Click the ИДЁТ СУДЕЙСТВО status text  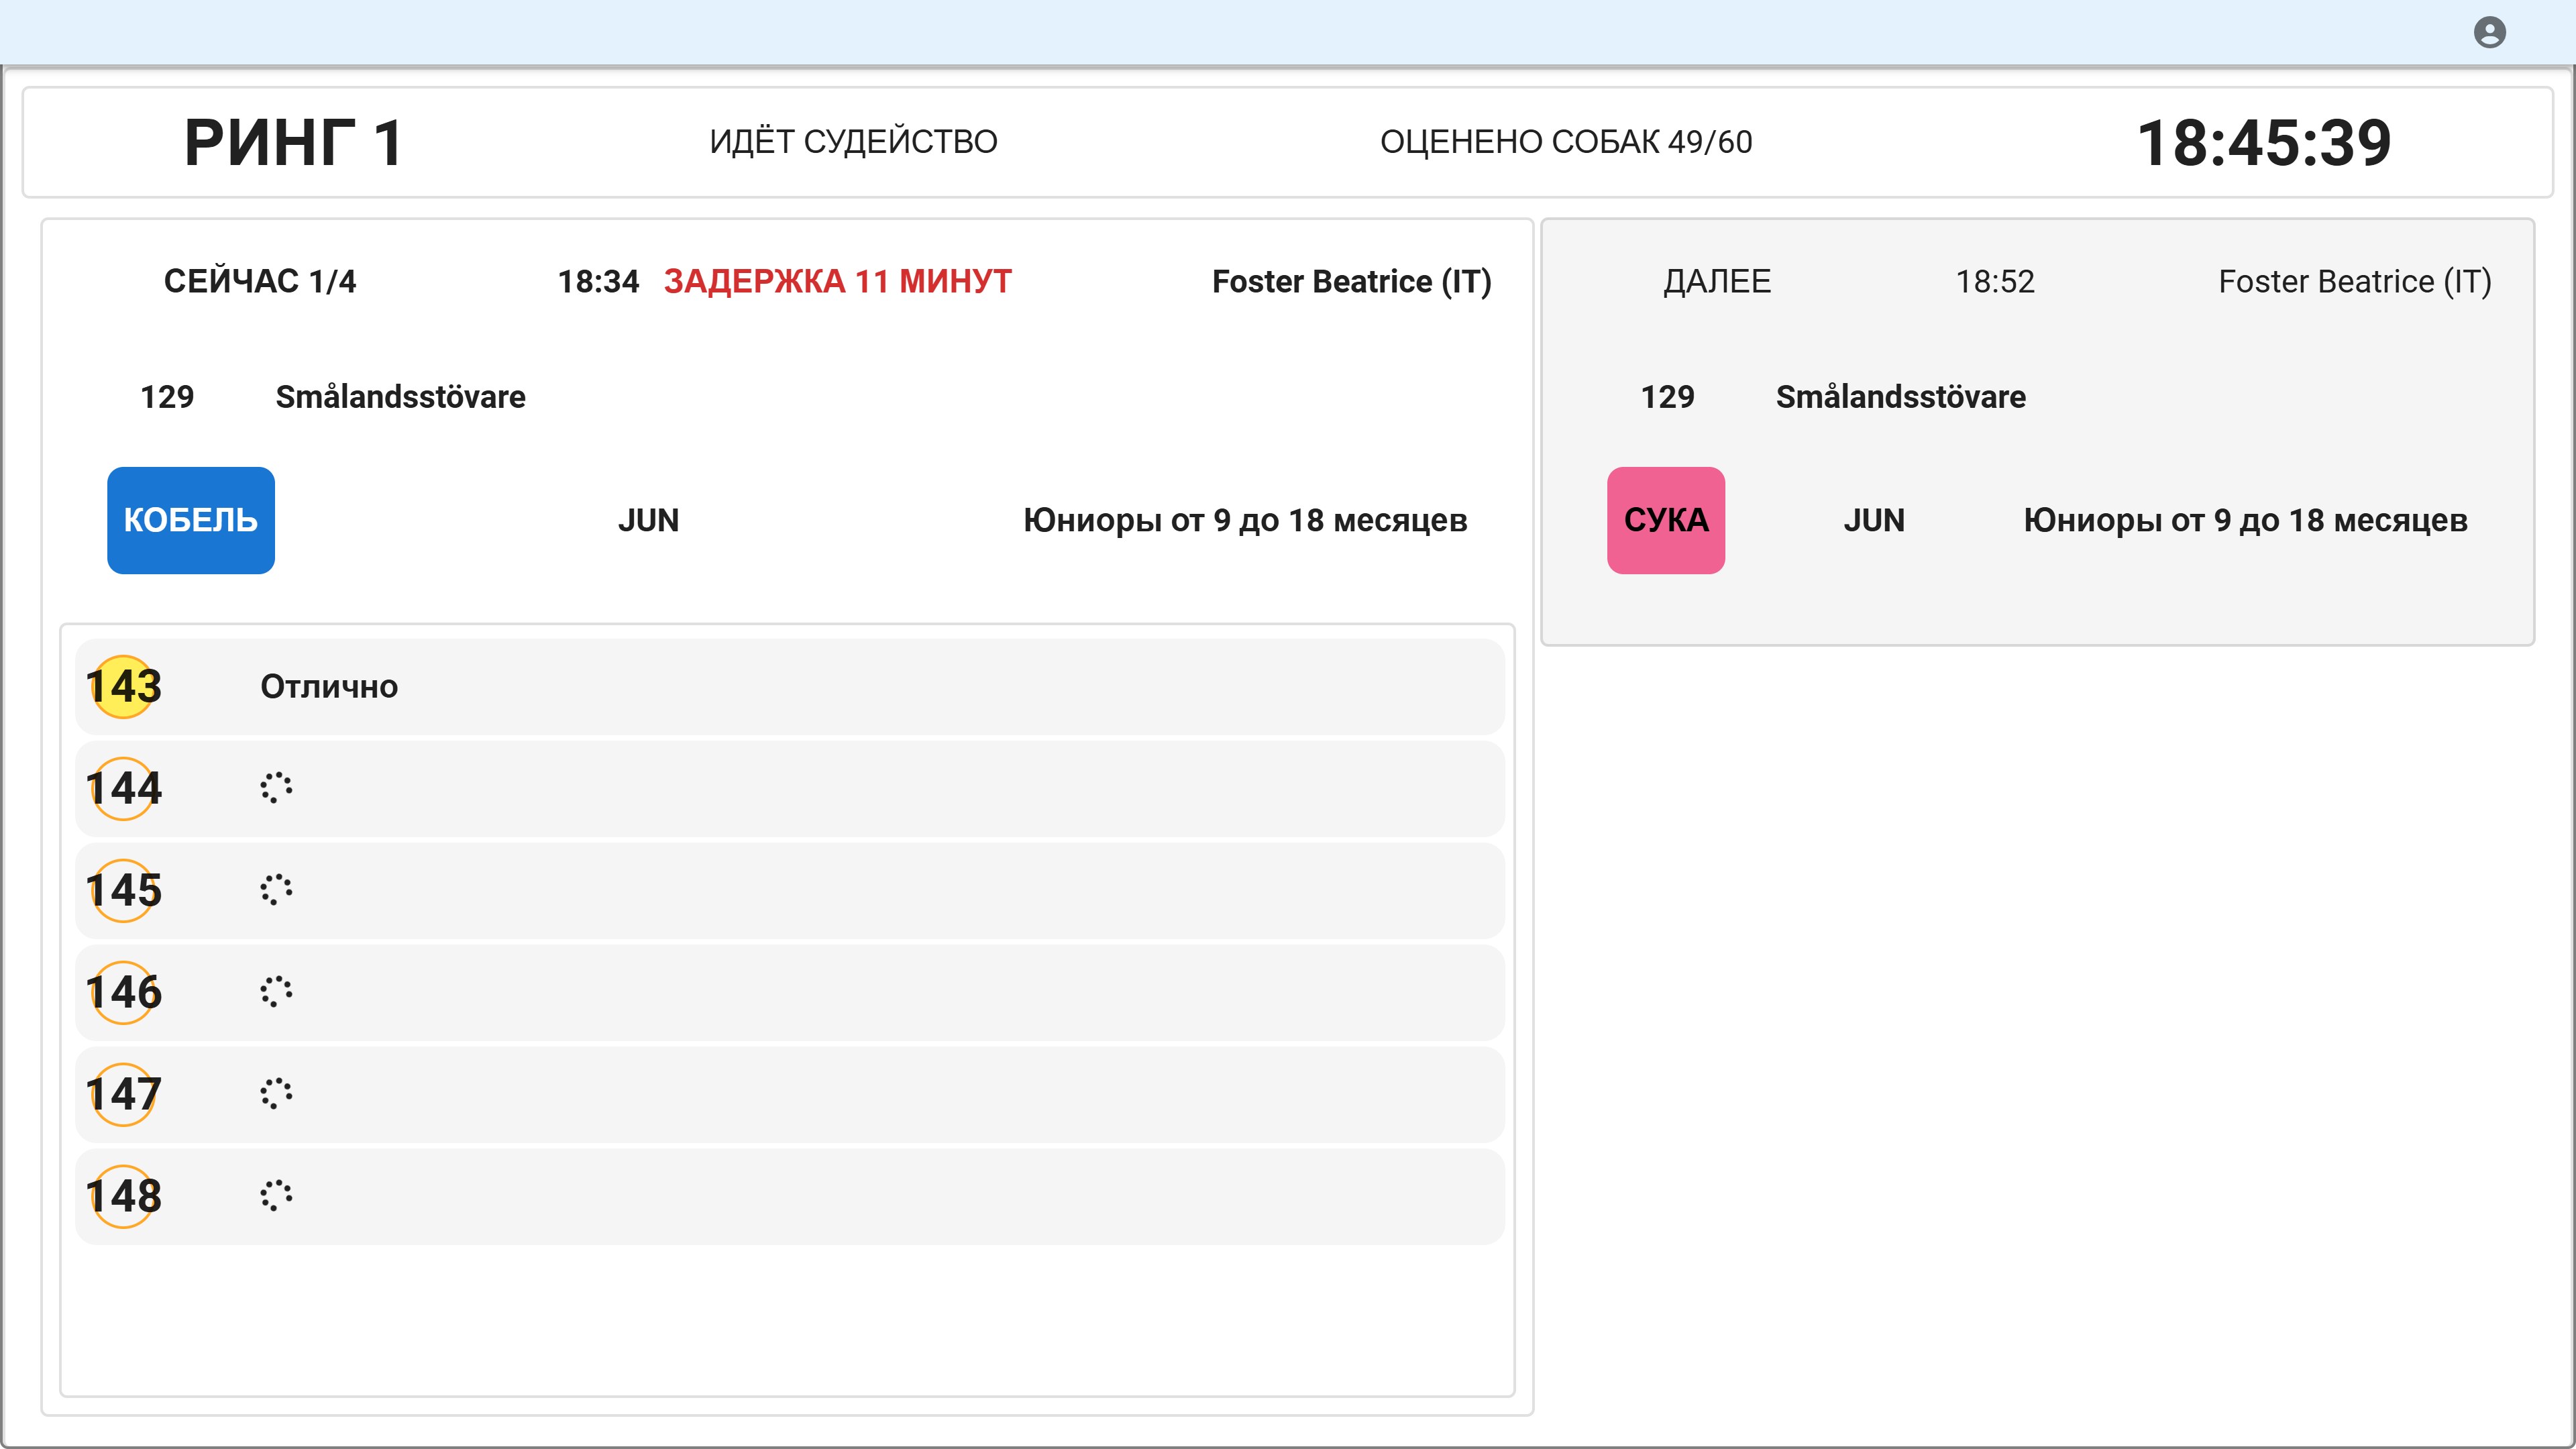[x=853, y=142]
